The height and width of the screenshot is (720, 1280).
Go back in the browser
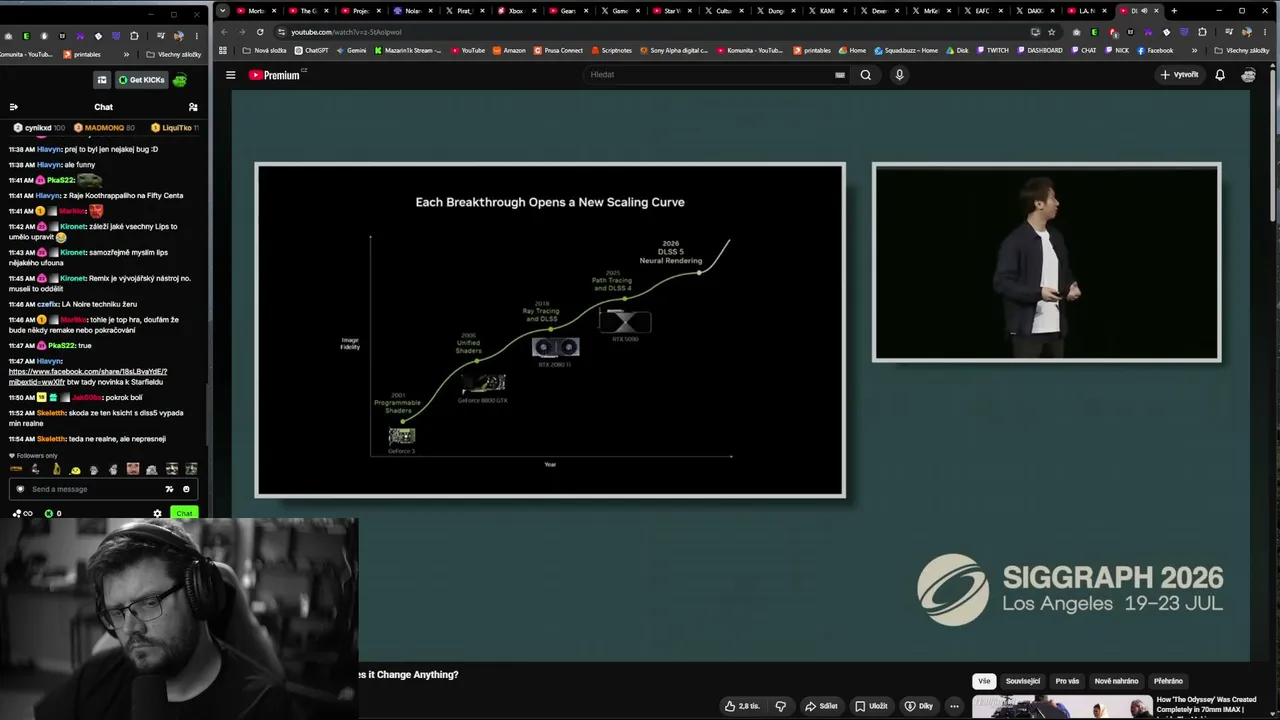(x=224, y=32)
